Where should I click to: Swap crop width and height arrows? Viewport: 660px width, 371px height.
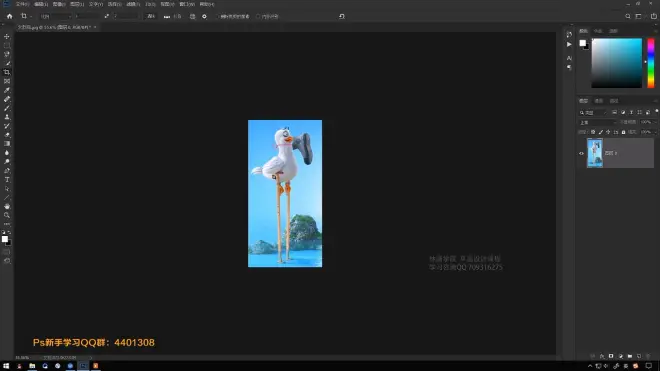(x=106, y=16)
